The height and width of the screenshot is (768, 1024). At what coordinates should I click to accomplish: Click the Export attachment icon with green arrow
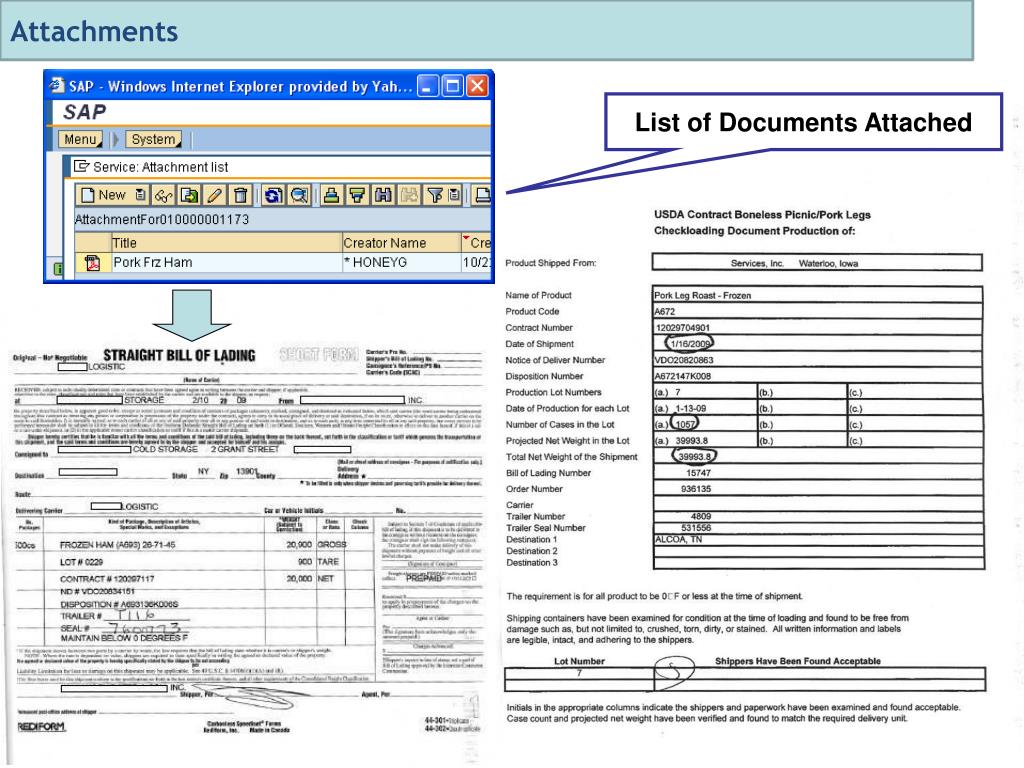[x=189, y=195]
